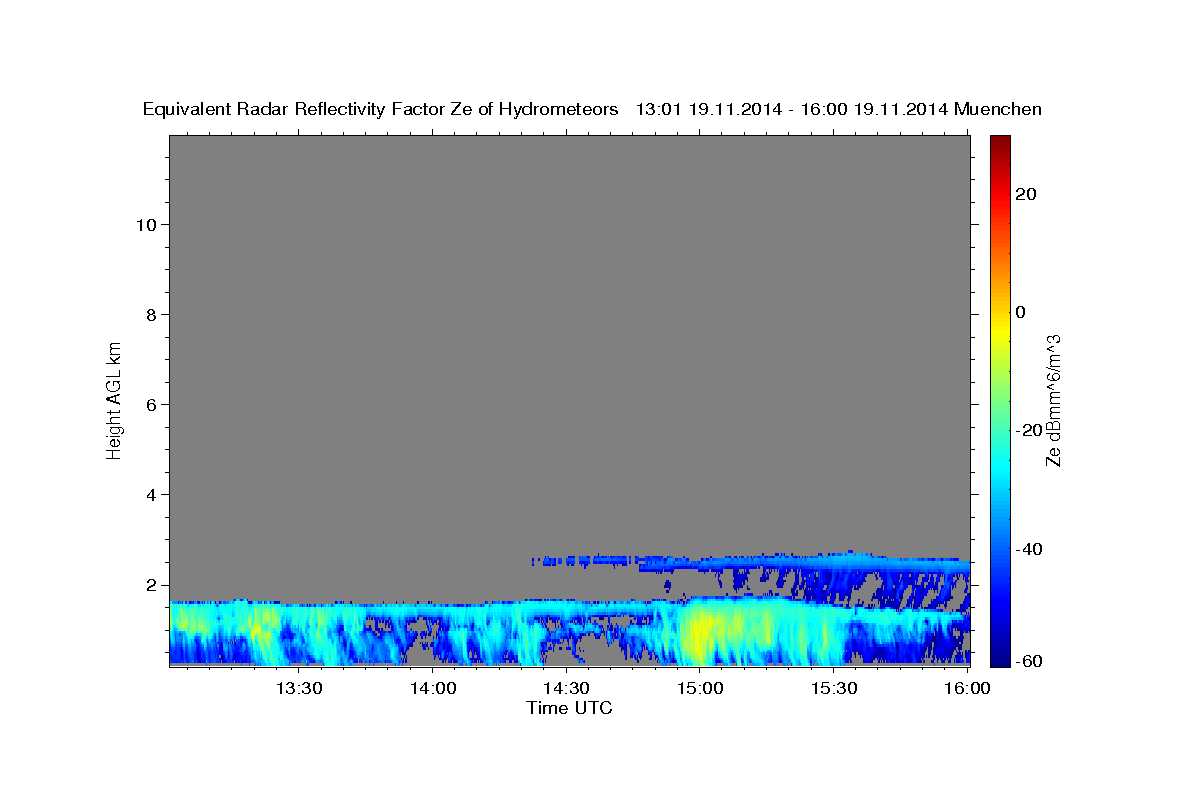The width and height of the screenshot is (1200, 800).
Task: Click the 15:30 time tick label
Action: tap(833, 688)
